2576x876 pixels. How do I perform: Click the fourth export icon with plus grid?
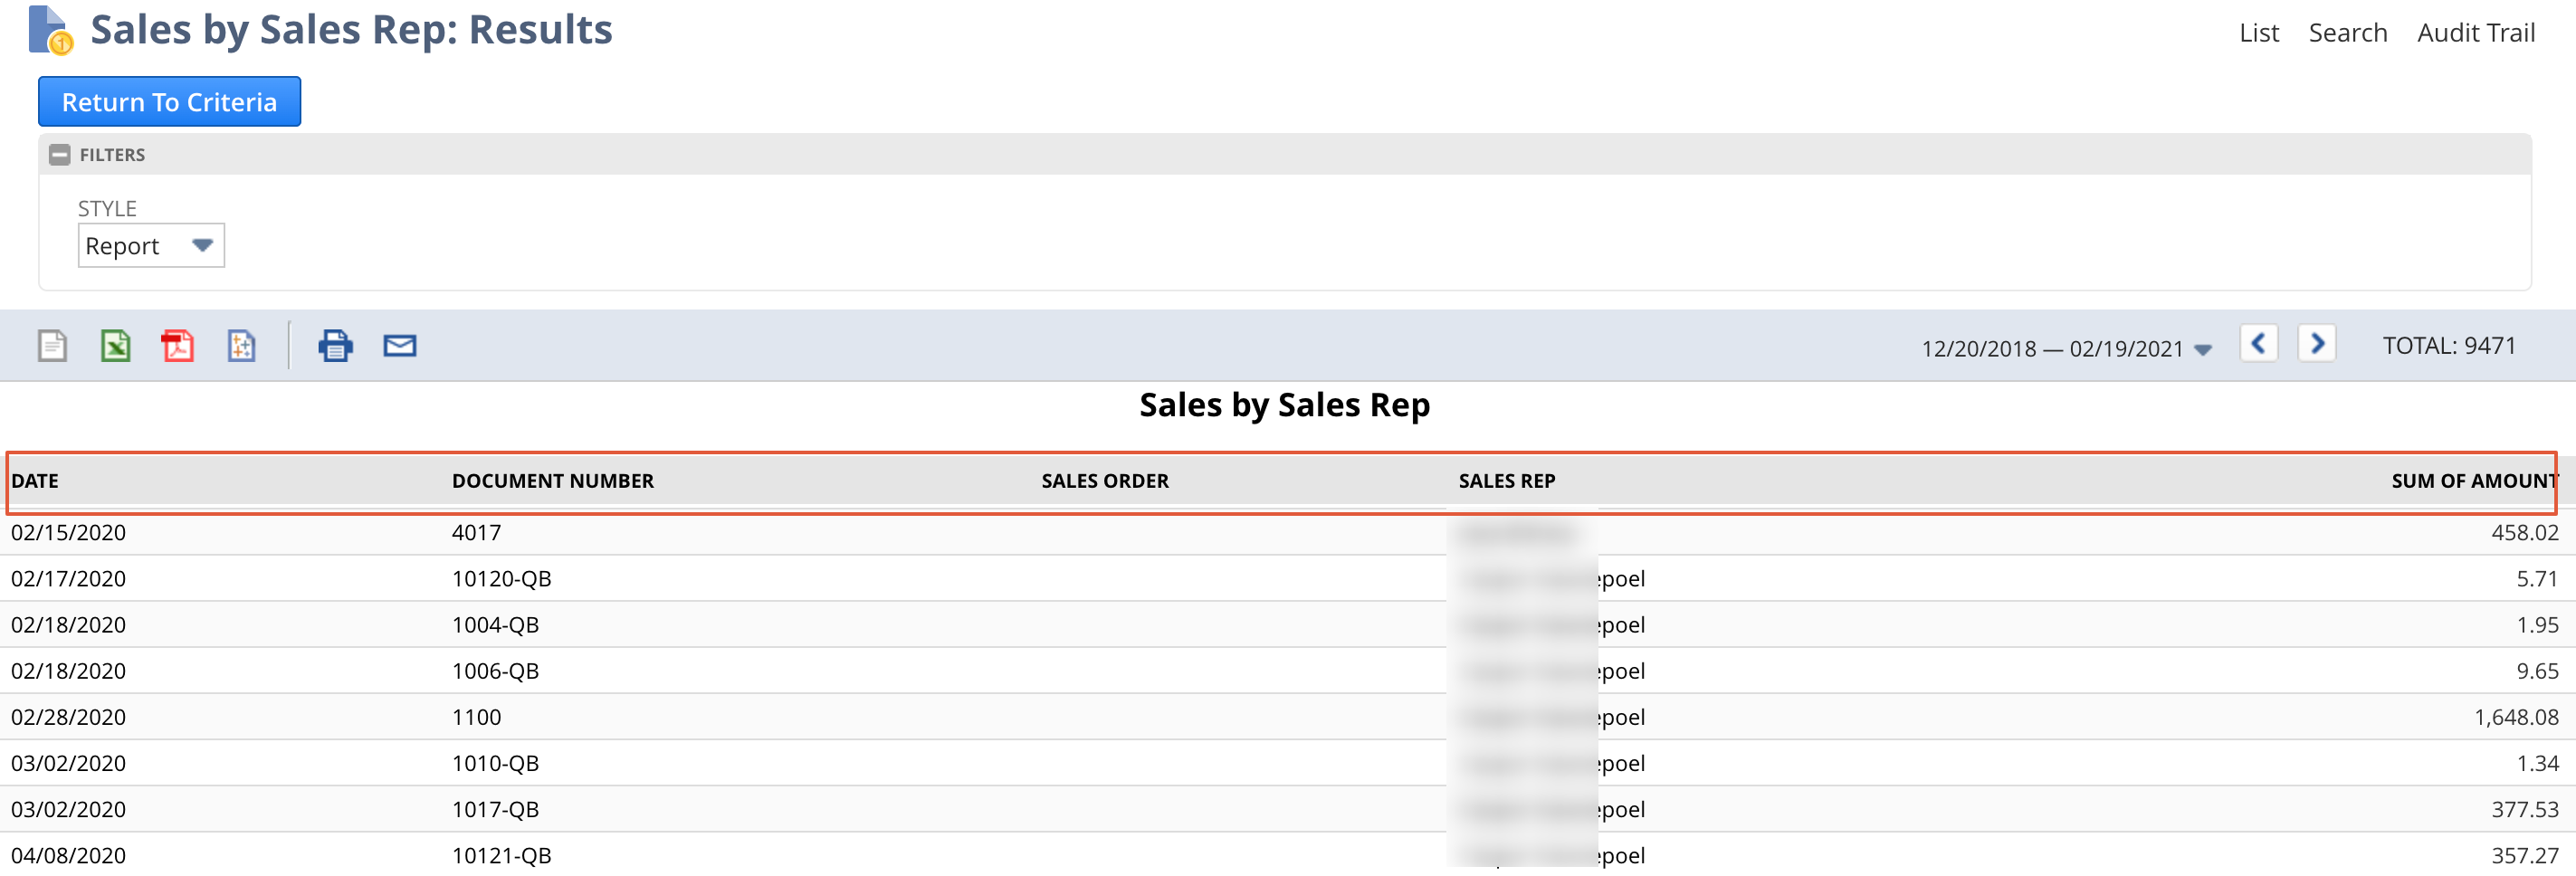click(241, 346)
